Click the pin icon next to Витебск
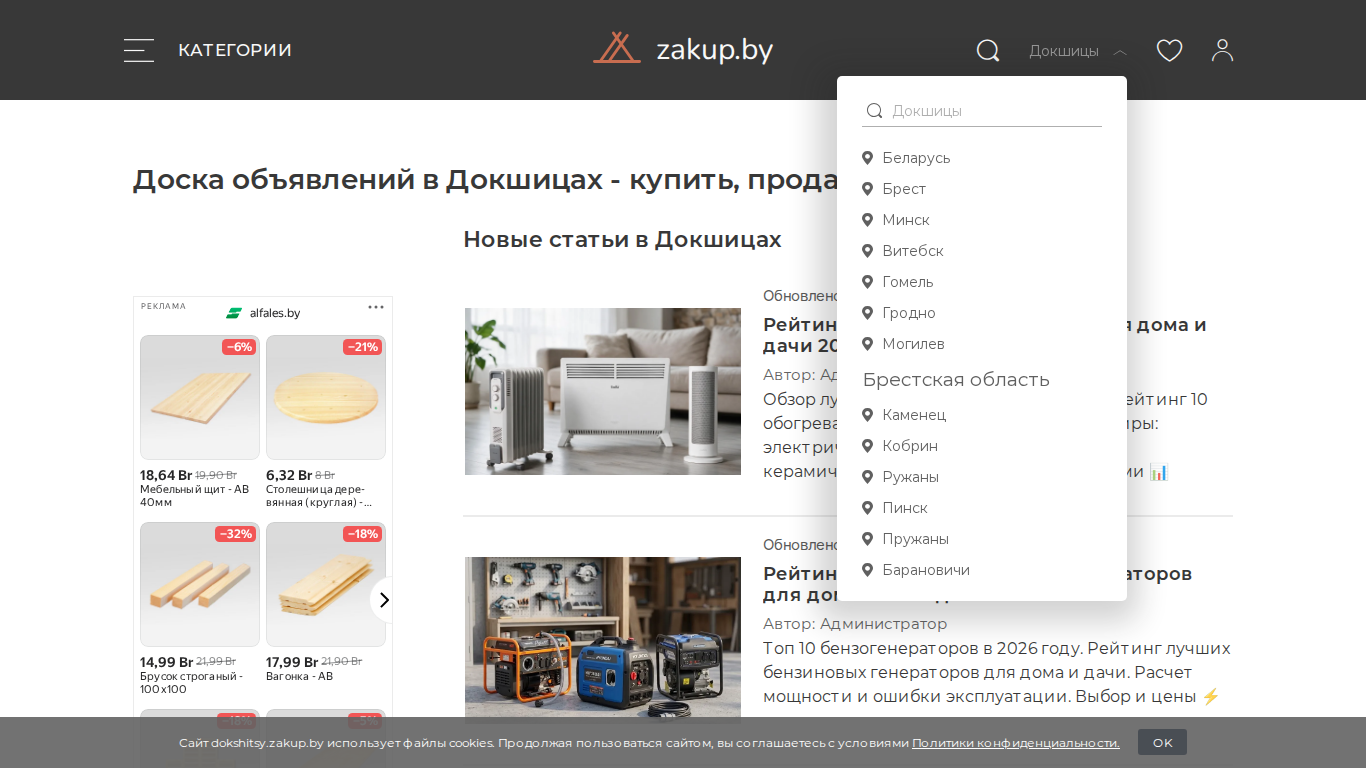Screen dimensions: 1366x768 [x=868, y=250]
